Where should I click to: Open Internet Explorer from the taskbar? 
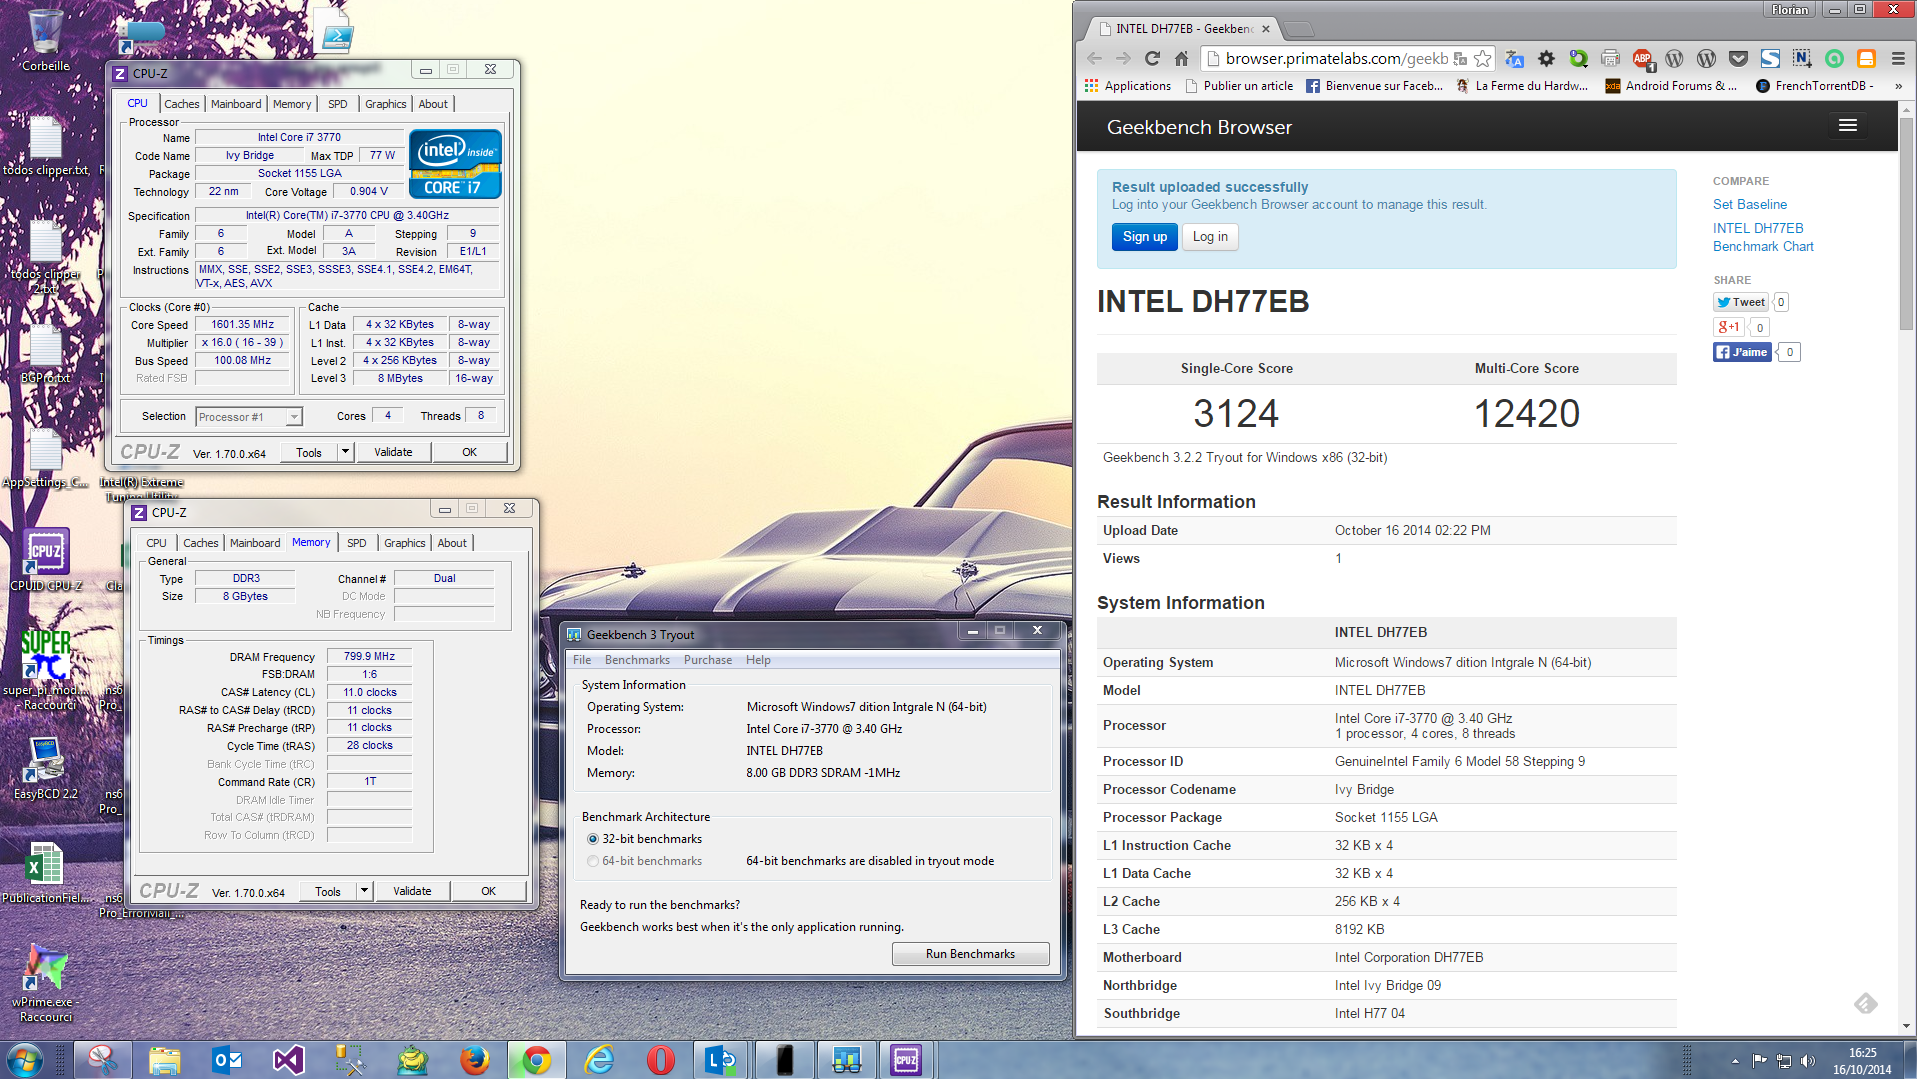[x=599, y=1060]
